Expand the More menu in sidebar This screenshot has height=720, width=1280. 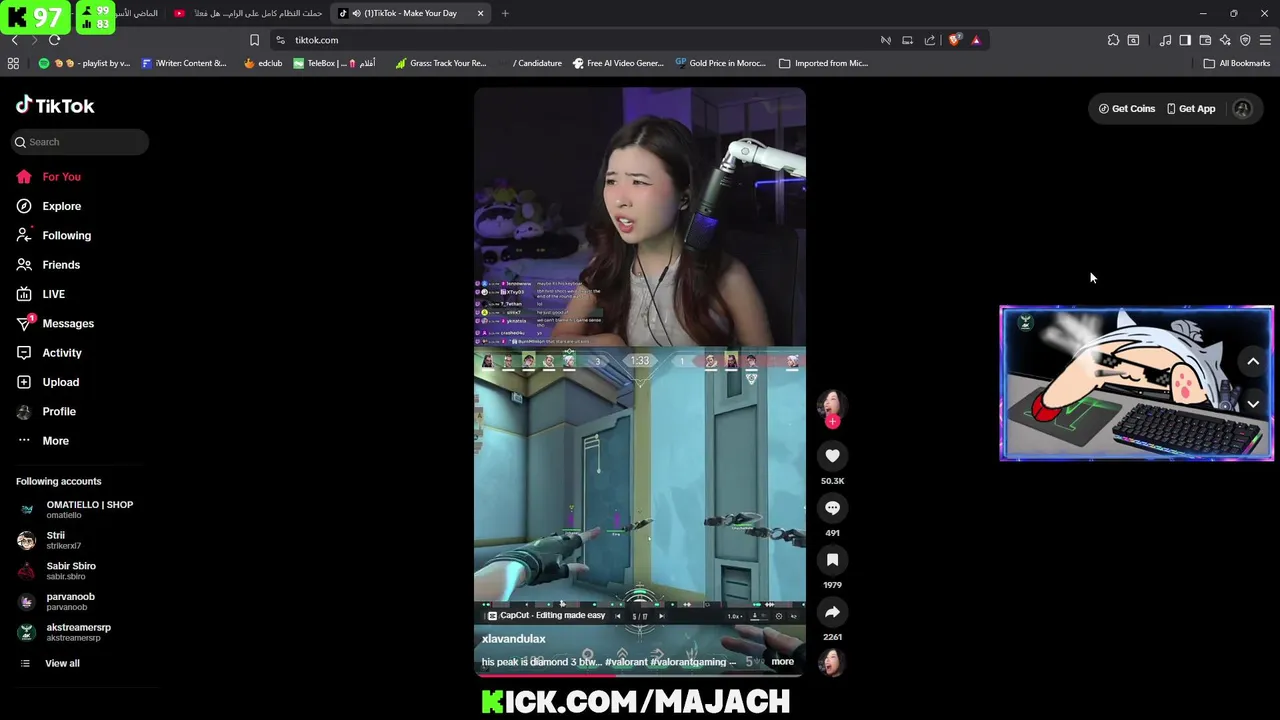tap(42, 441)
